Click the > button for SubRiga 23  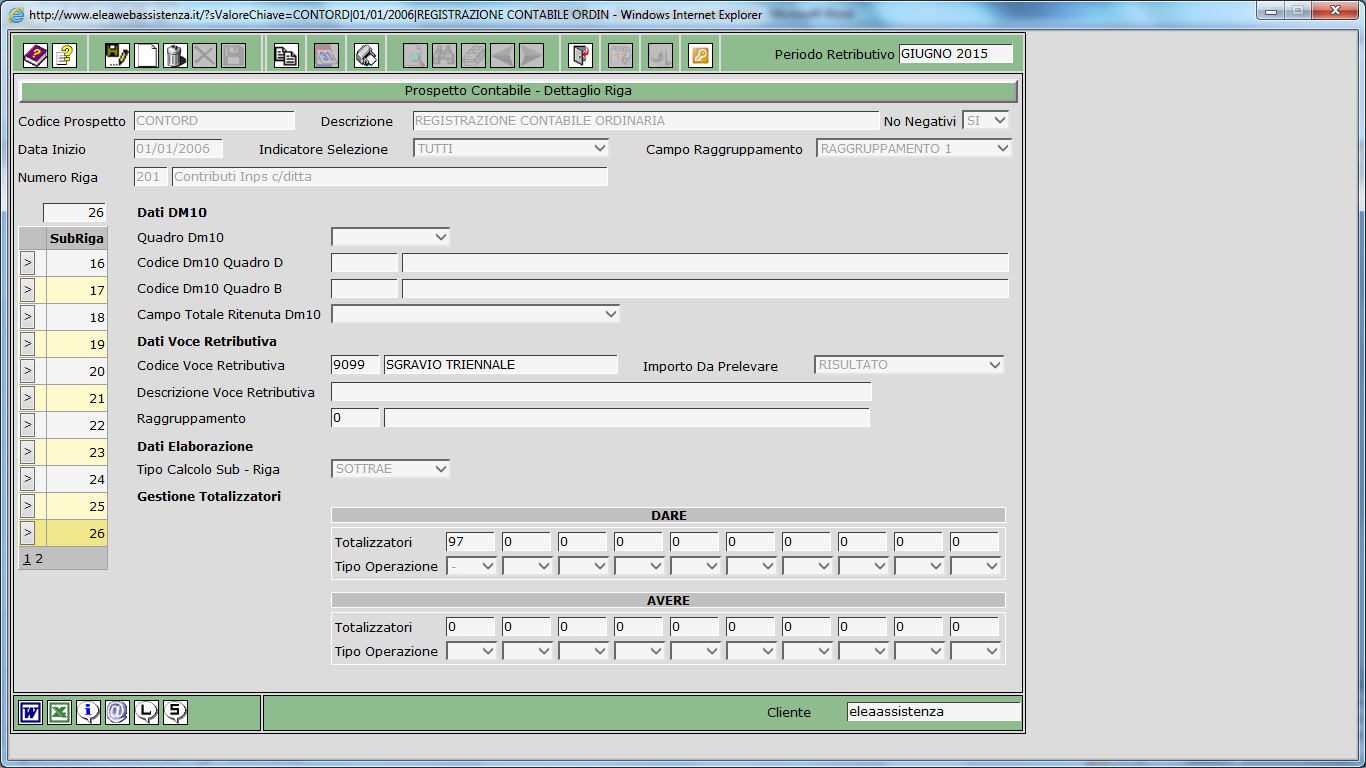27,453
